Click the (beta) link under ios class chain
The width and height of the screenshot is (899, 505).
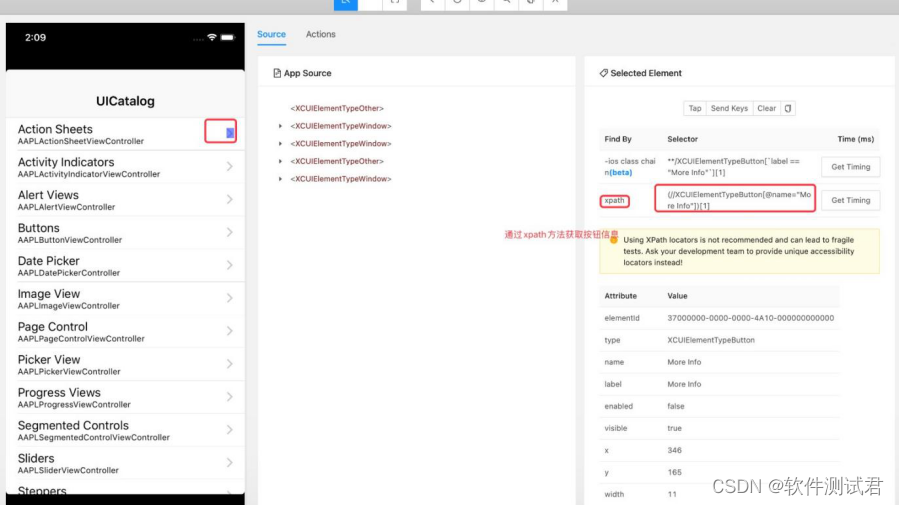pyautogui.click(x=620, y=173)
